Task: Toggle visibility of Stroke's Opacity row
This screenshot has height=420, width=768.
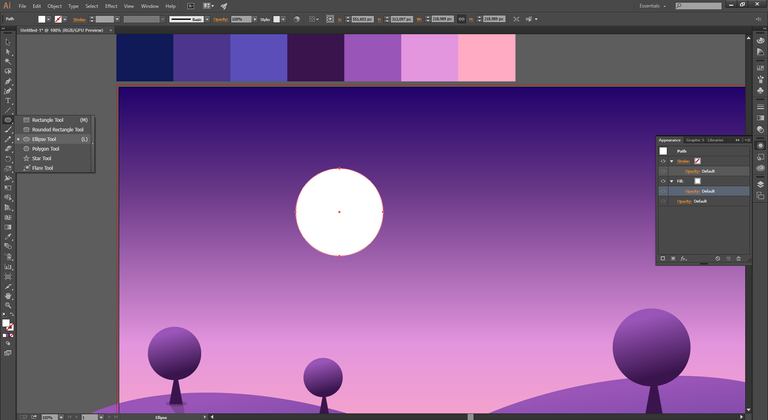Action: point(663,171)
